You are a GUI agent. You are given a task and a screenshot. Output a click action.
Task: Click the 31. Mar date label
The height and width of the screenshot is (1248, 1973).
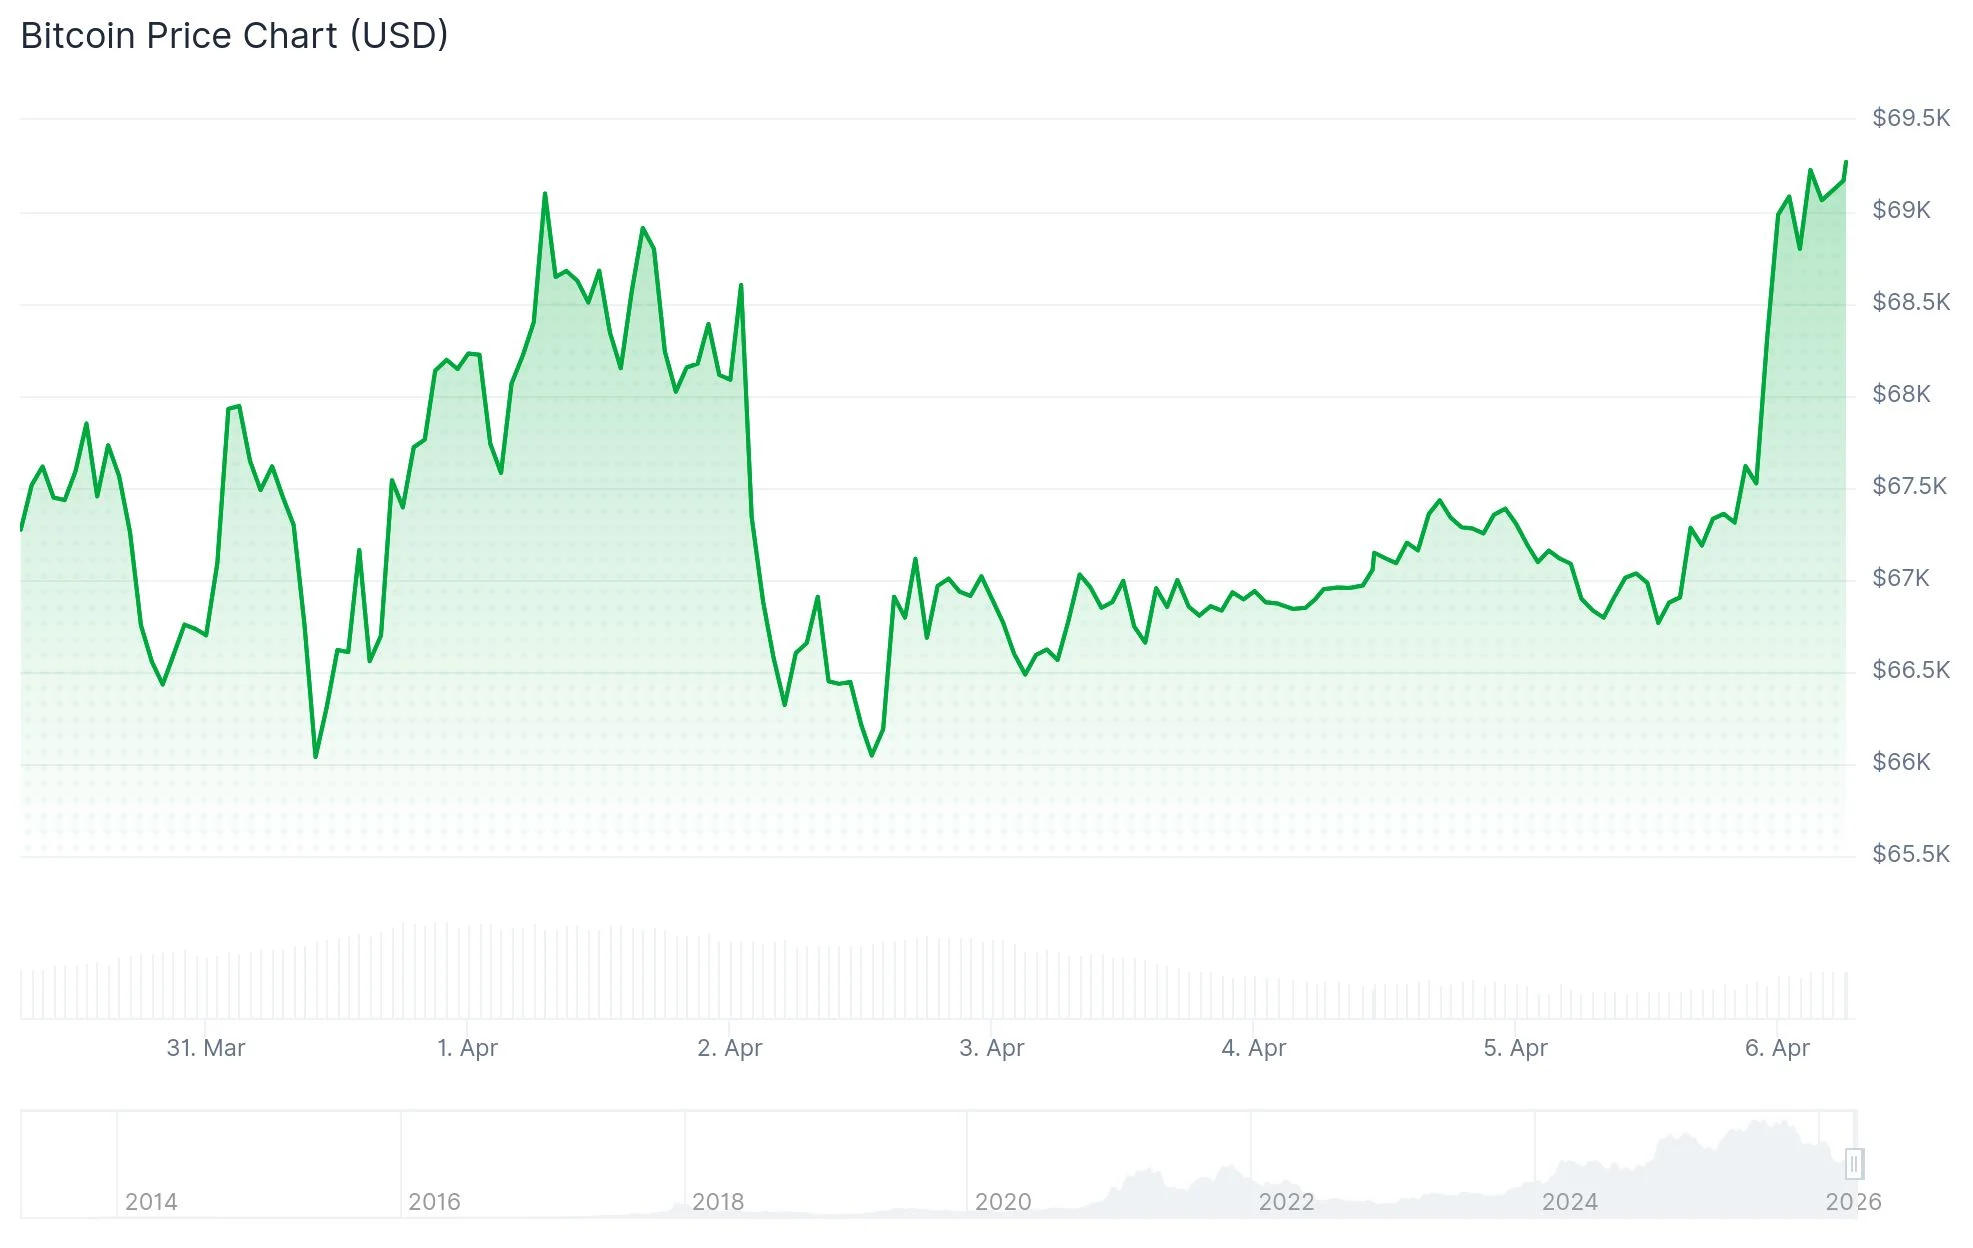click(206, 1048)
